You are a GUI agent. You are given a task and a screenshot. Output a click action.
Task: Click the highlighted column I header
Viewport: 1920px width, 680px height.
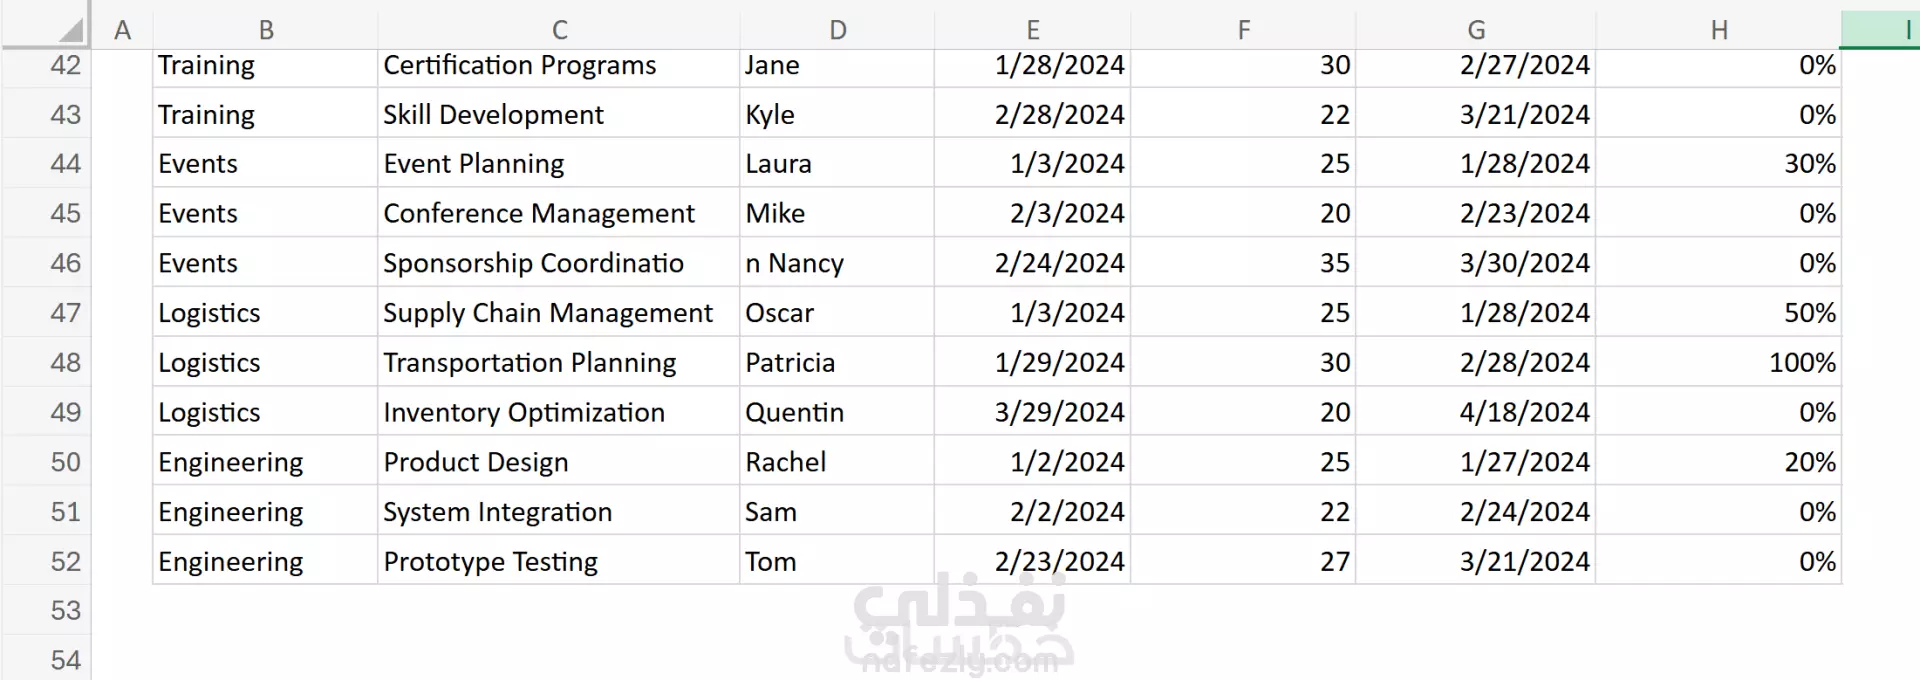pos(1881,30)
